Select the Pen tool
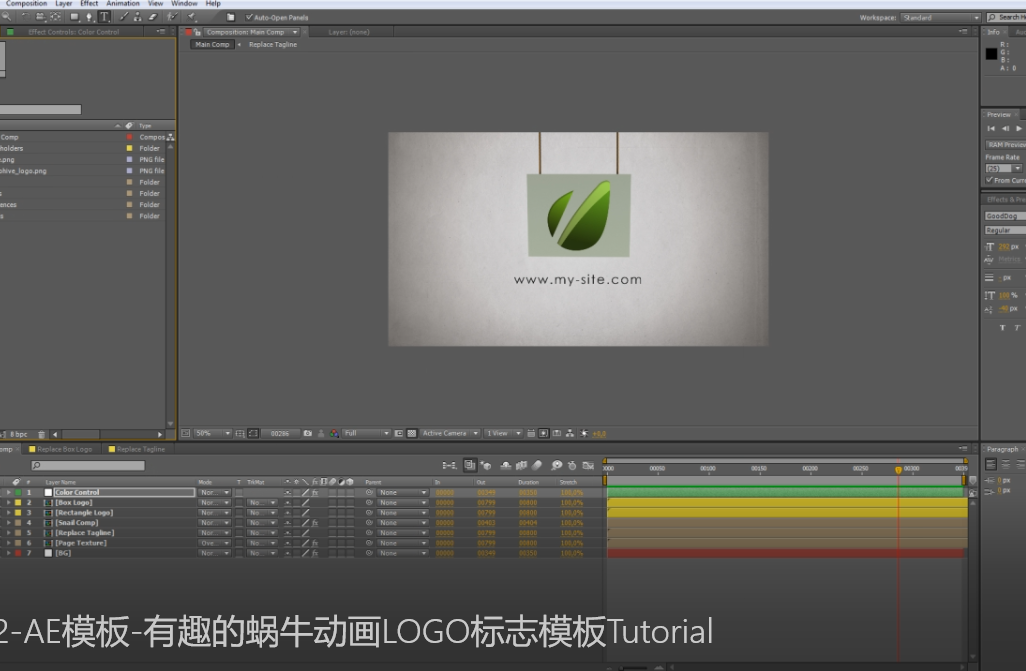The height and width of the screenshot is (671, 1026). (x=89, y=17)
